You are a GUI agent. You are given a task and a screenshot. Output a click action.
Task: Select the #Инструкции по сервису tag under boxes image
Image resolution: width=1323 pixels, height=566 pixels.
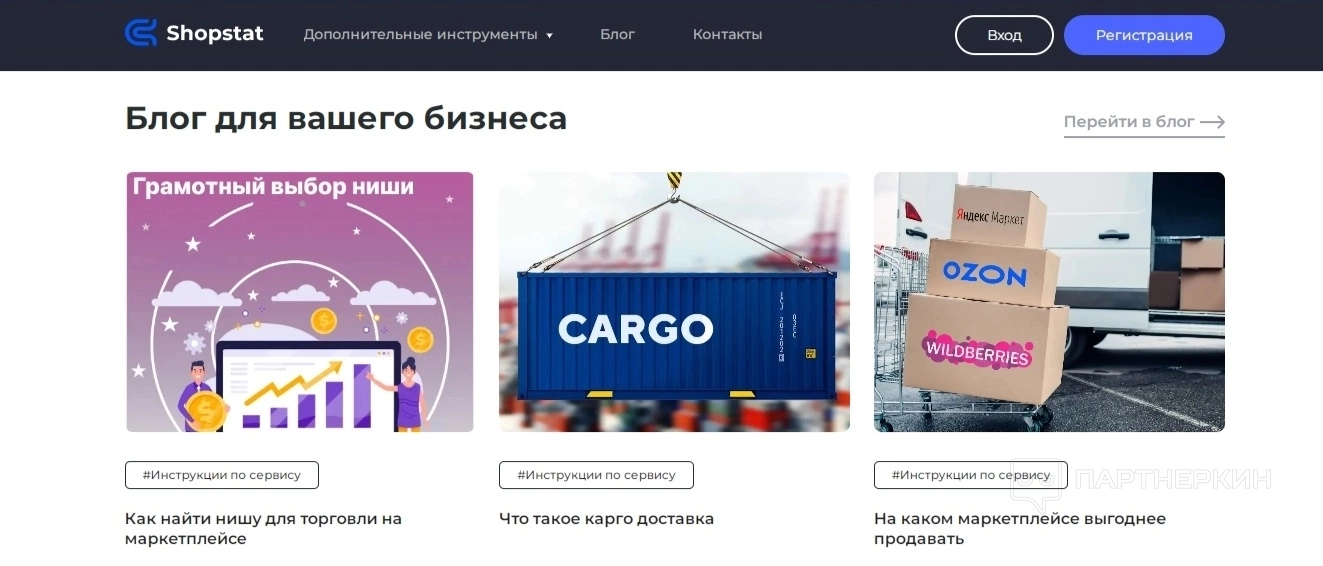[971, 475]
